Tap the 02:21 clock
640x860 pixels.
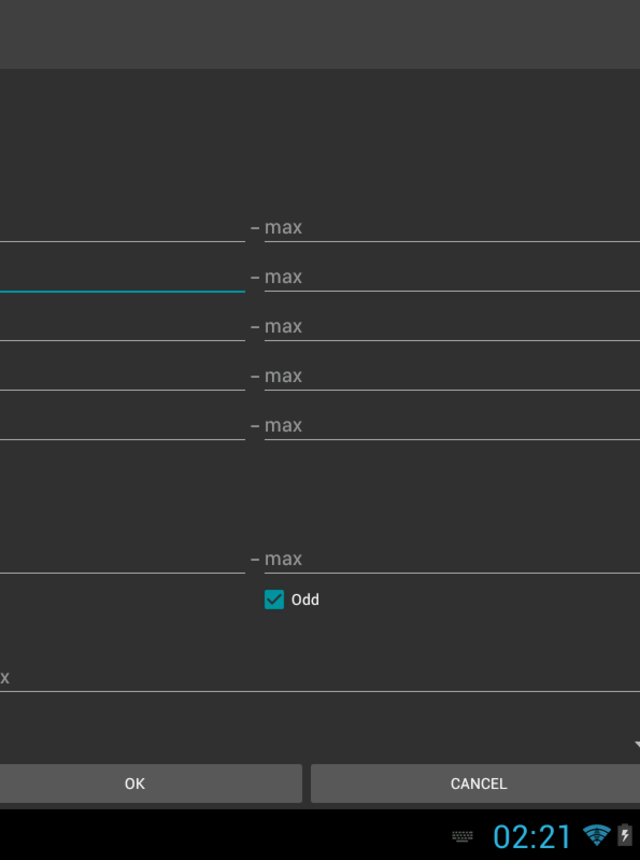tap(531, 837)
